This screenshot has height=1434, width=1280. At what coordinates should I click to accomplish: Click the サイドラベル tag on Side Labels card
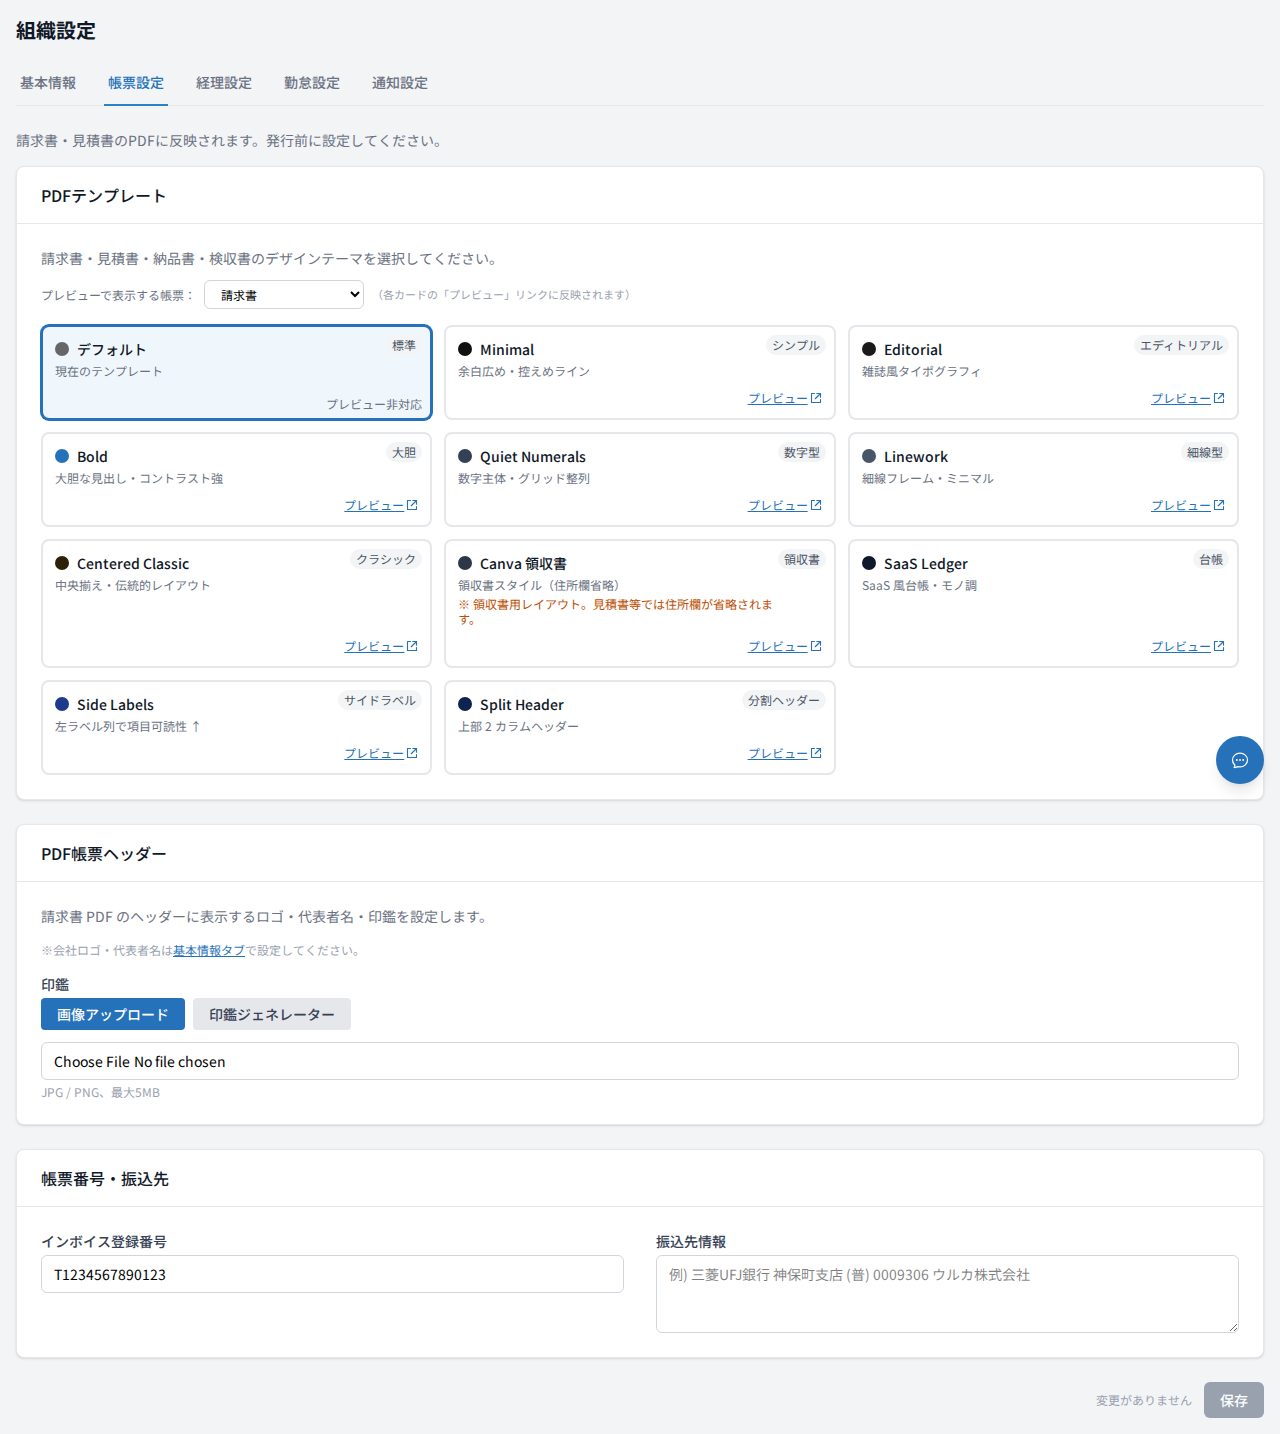click(x=380, y=700)
